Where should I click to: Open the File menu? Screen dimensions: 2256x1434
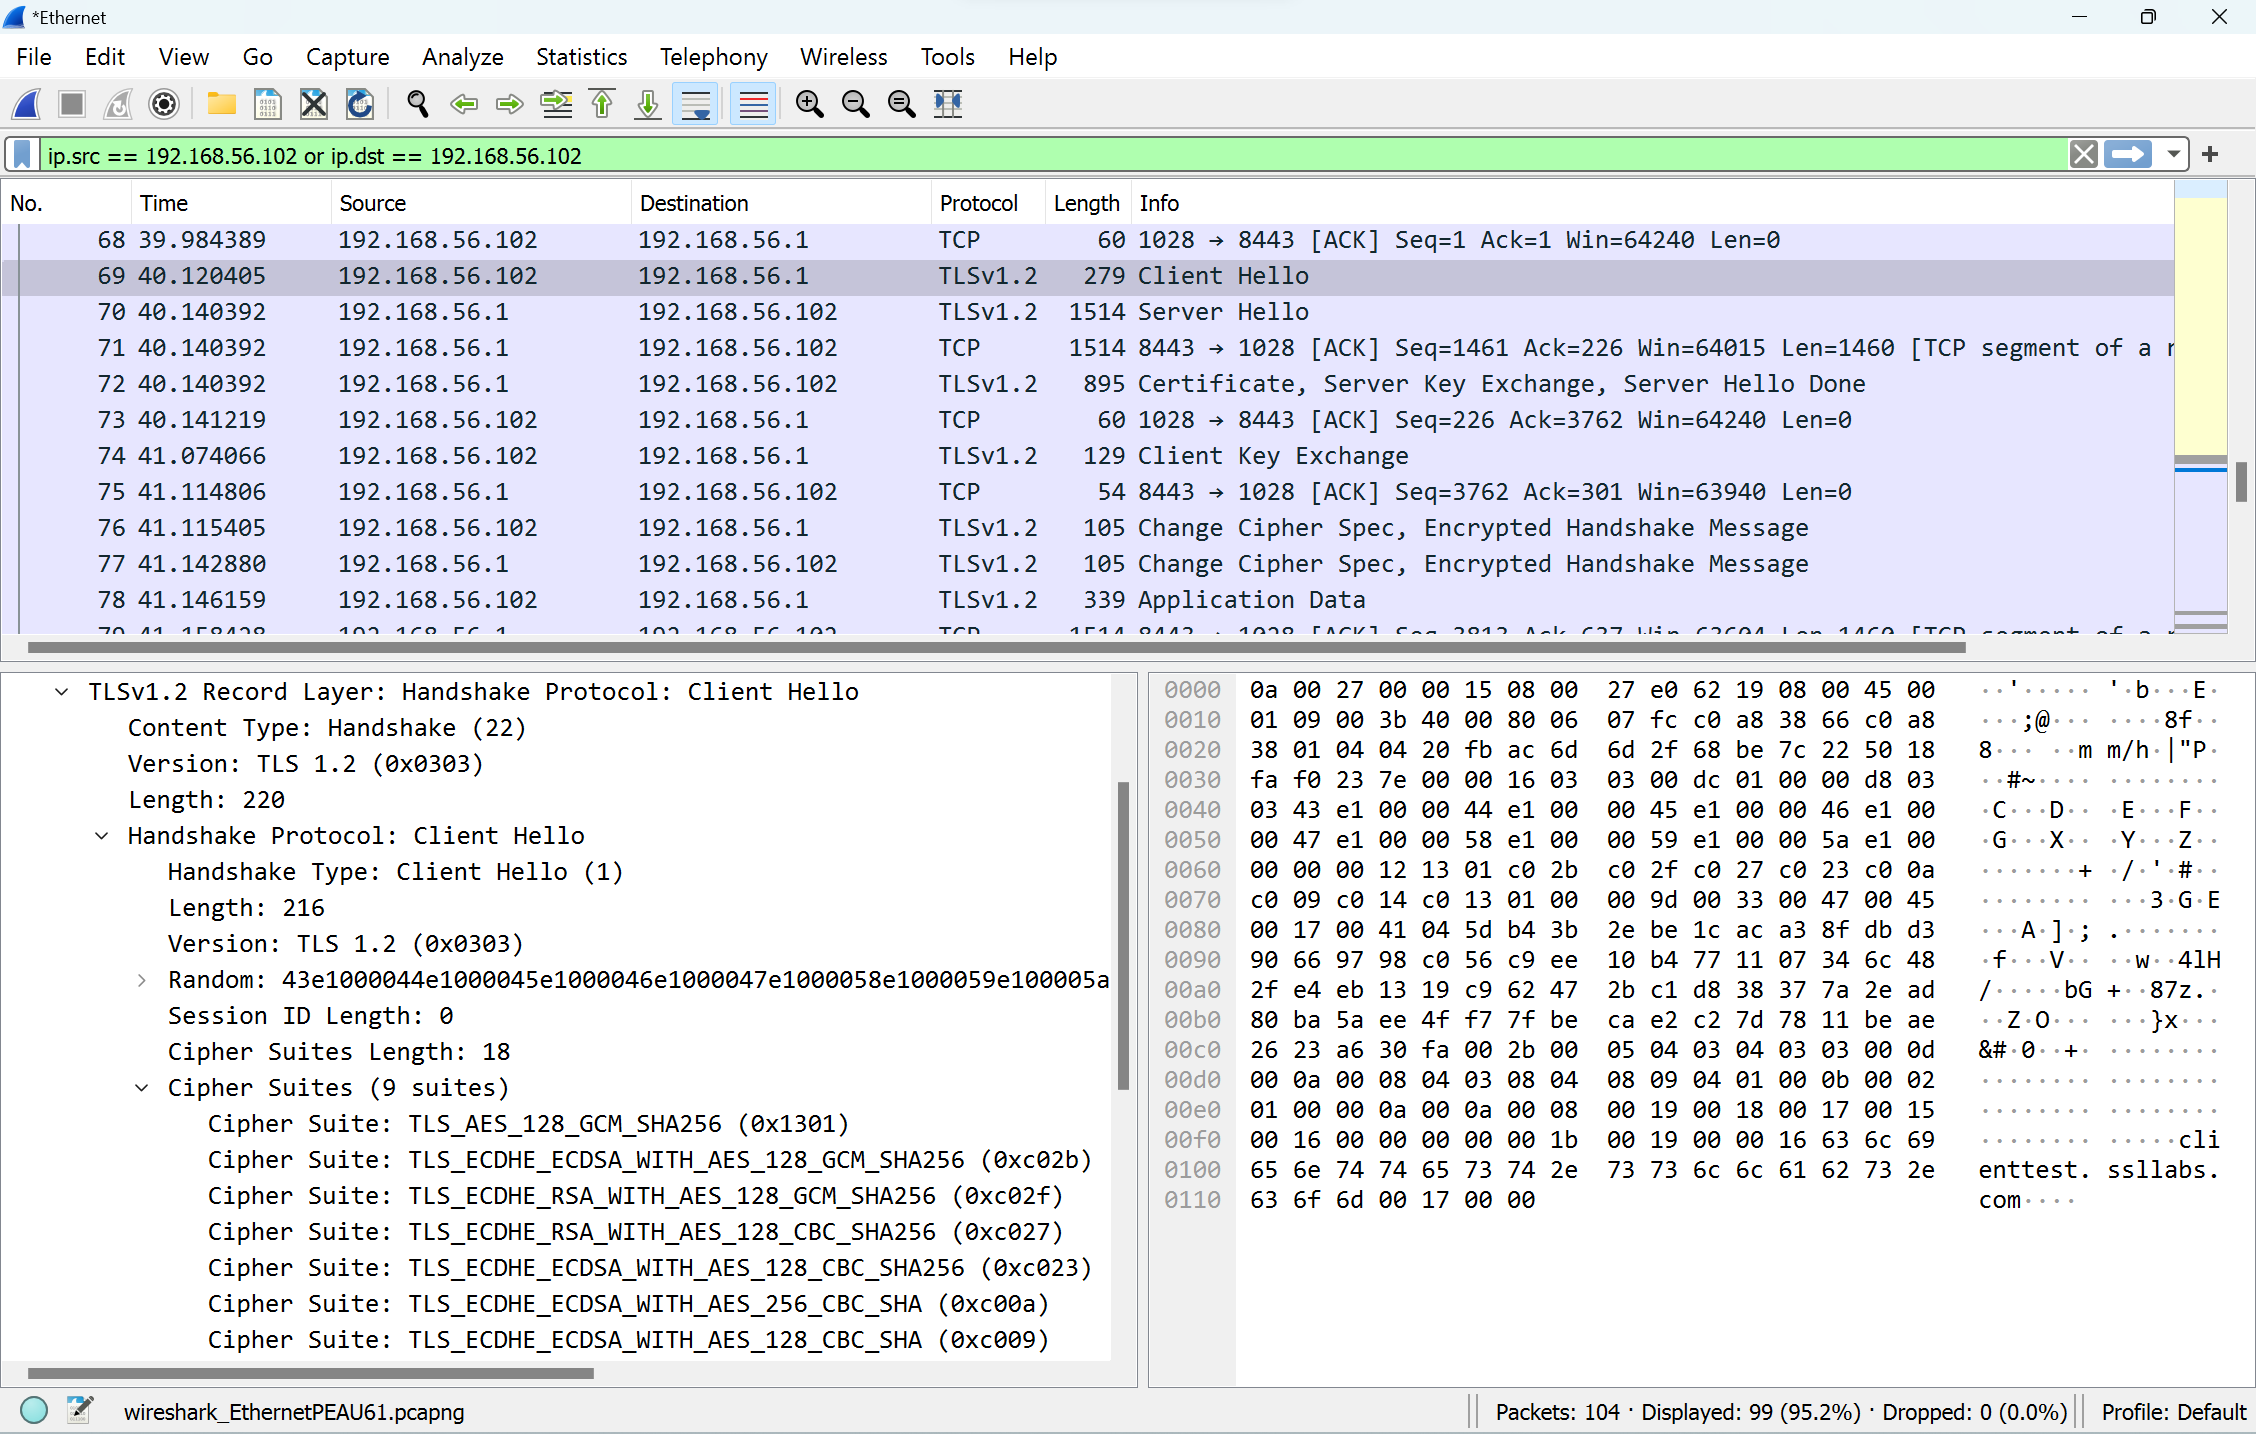tap(34, 57)
